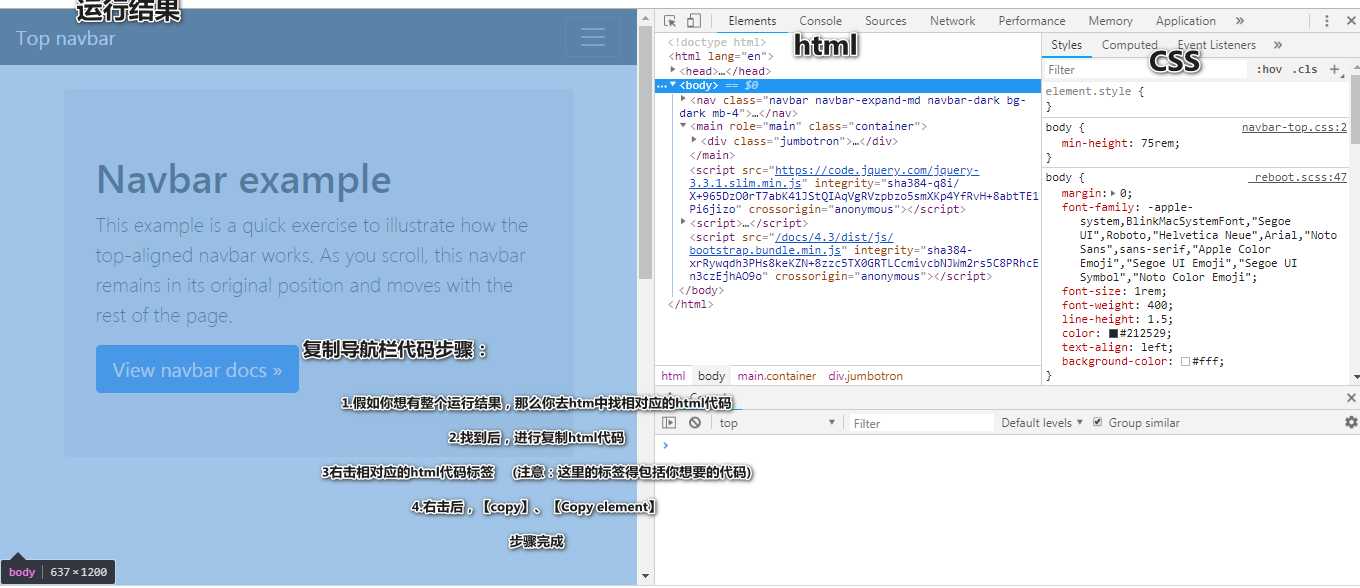Click the html breadcrumb item
1360x588 pixels.
tap(674, 377)
